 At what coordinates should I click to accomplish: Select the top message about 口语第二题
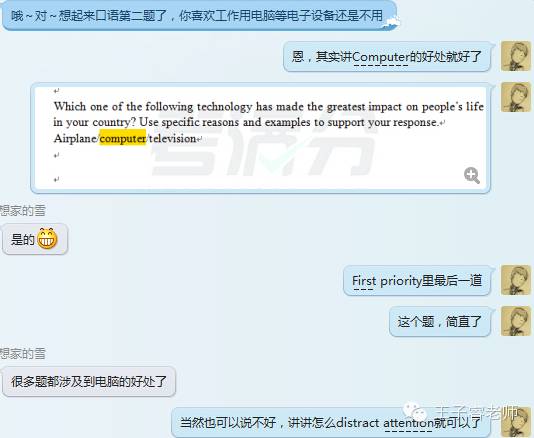click(199, 15)
